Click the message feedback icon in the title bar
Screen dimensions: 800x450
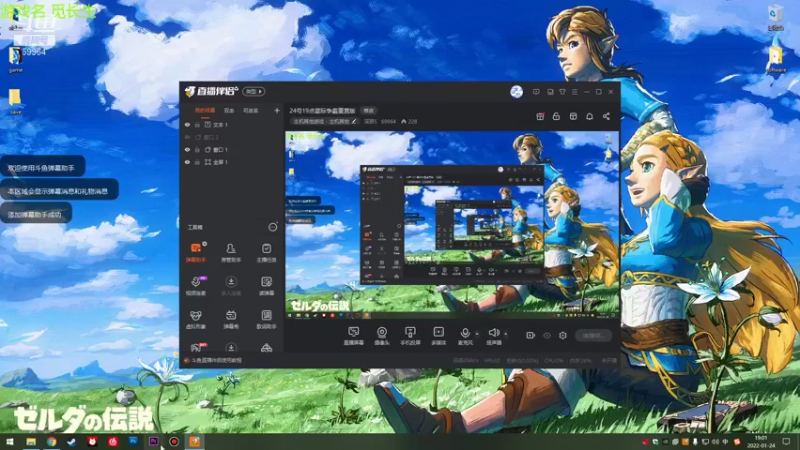[536, 92]
